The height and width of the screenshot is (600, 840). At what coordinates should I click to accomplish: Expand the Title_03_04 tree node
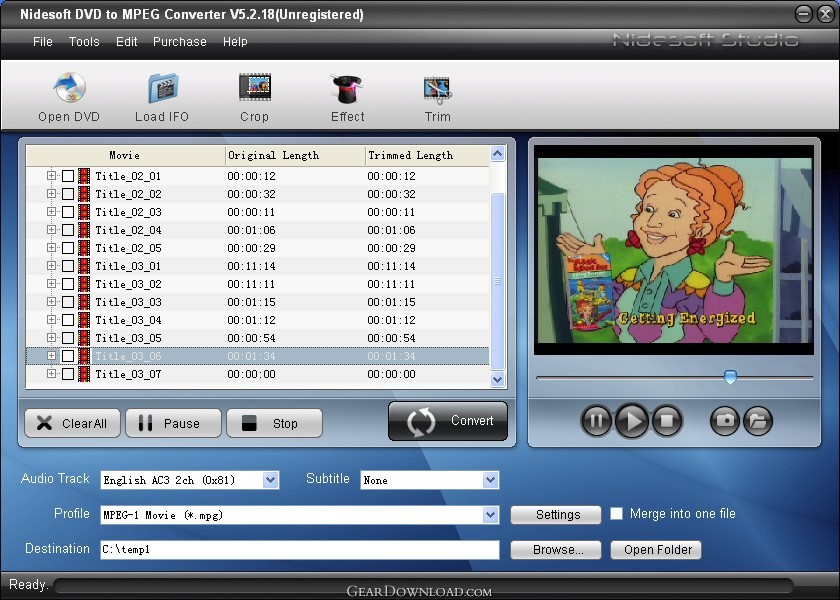click(51, 319)
